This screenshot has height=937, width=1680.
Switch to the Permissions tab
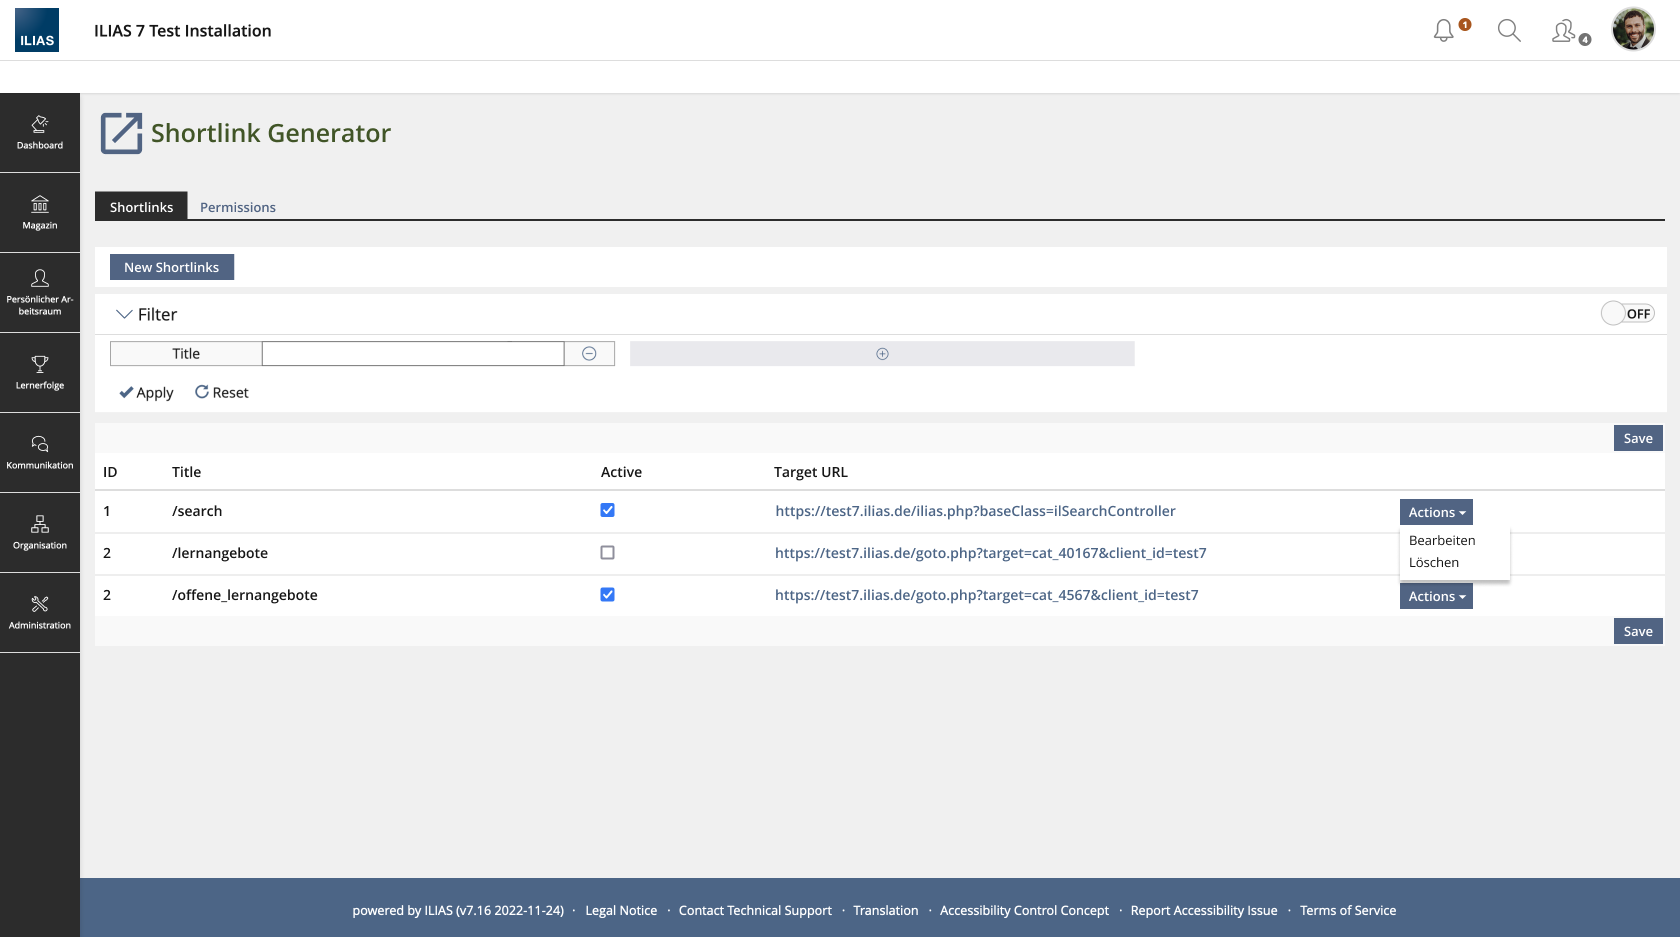237,207
